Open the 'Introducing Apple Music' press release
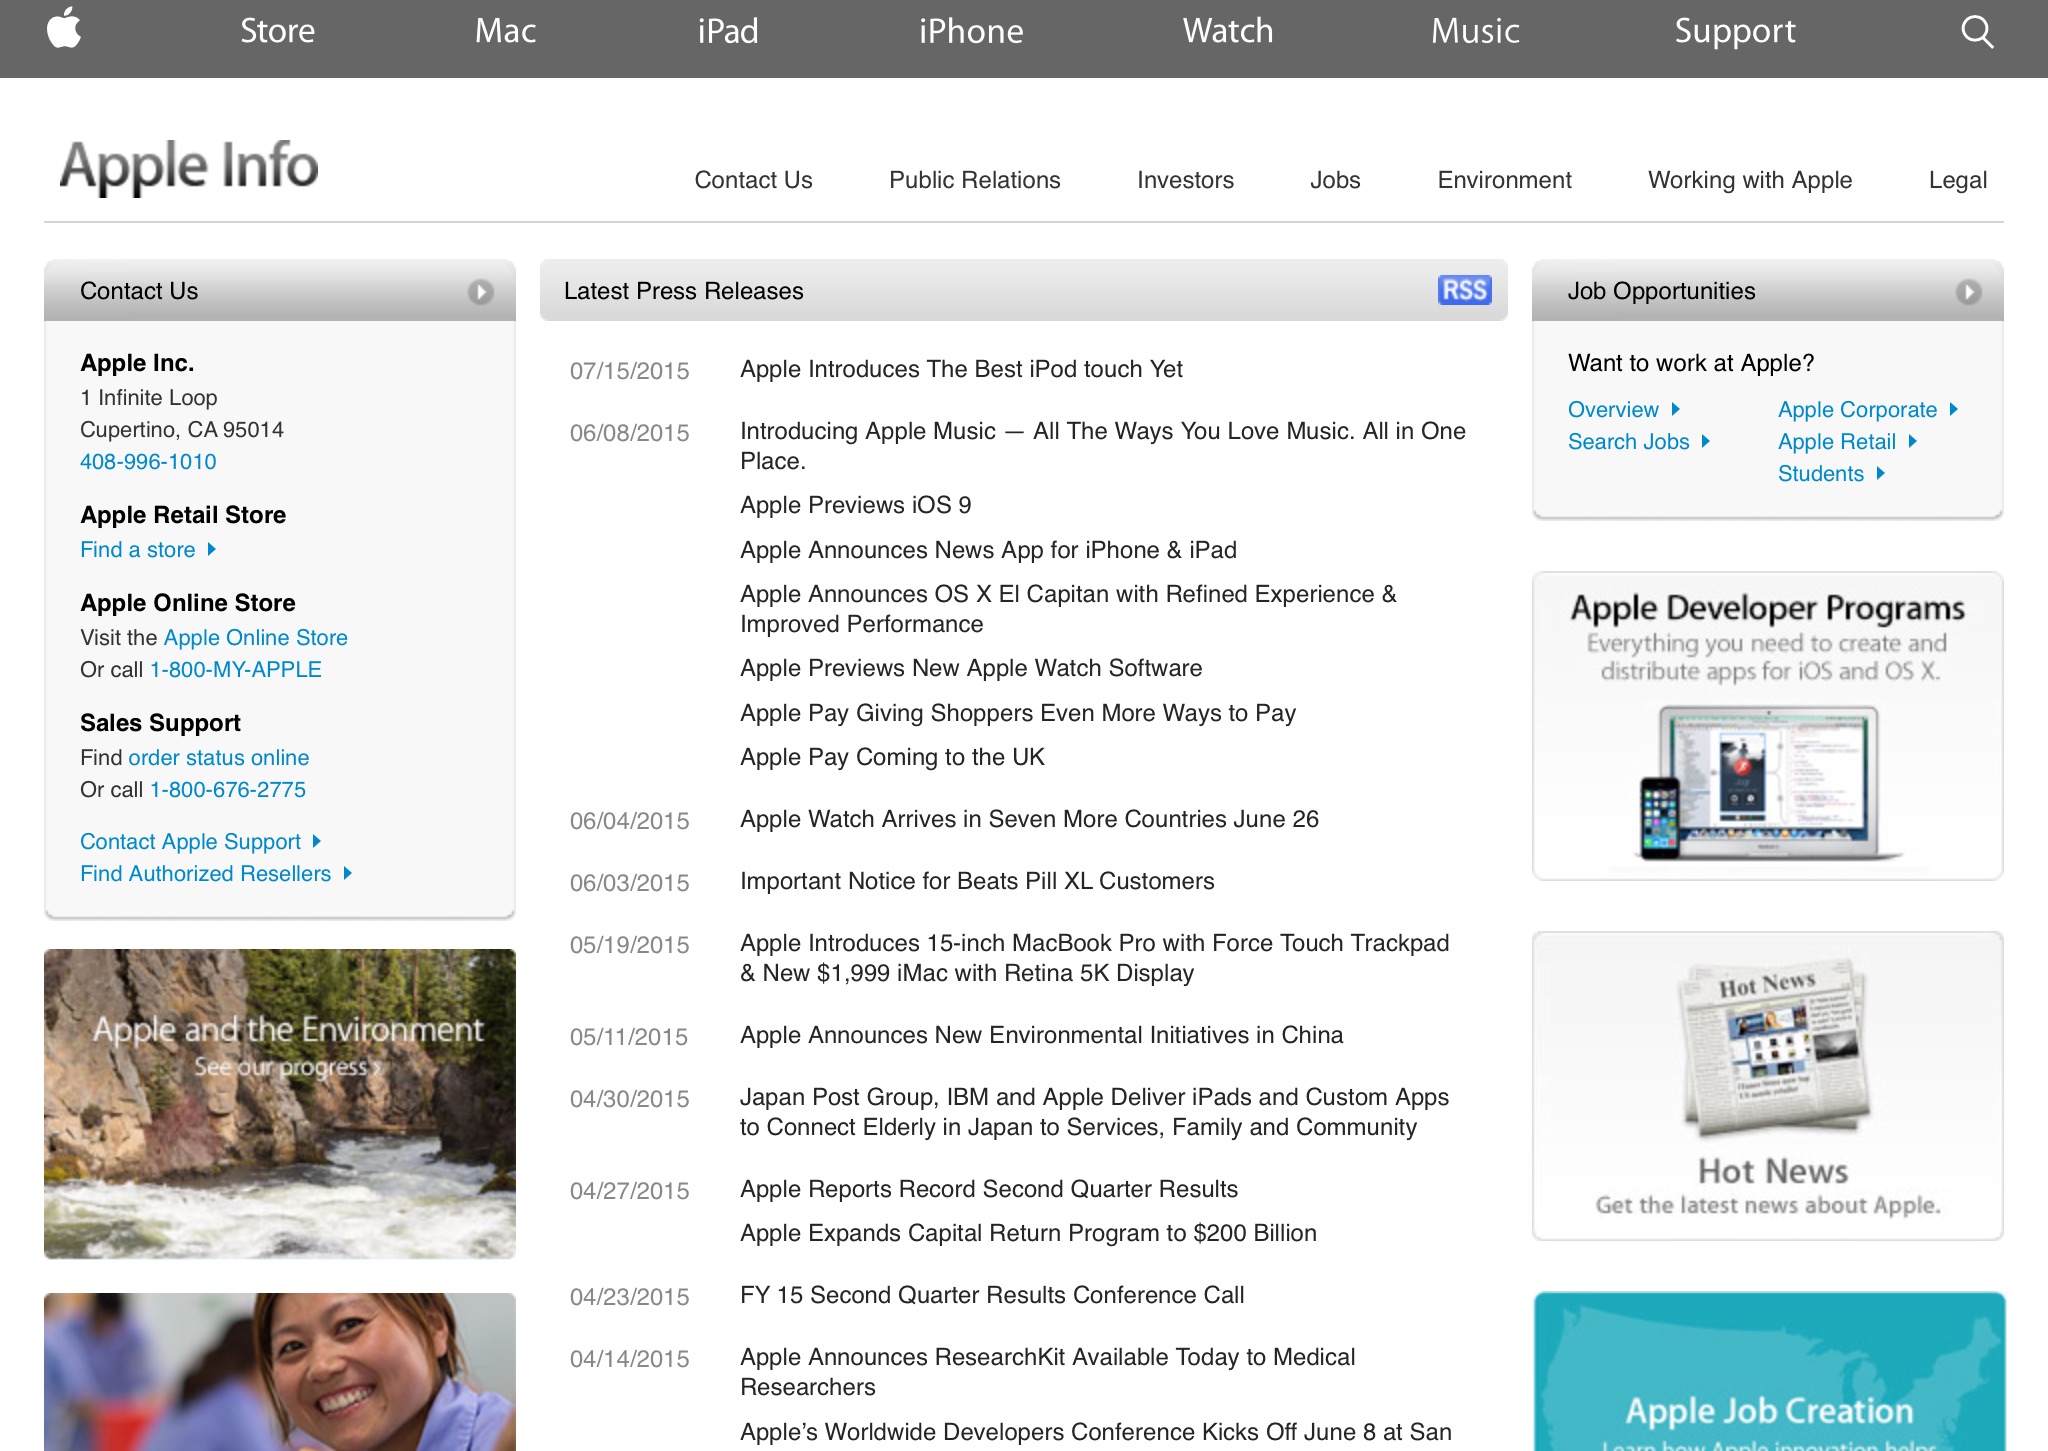The width and height of the screenshot is (2048, 1451). [x=1103, y=446]
